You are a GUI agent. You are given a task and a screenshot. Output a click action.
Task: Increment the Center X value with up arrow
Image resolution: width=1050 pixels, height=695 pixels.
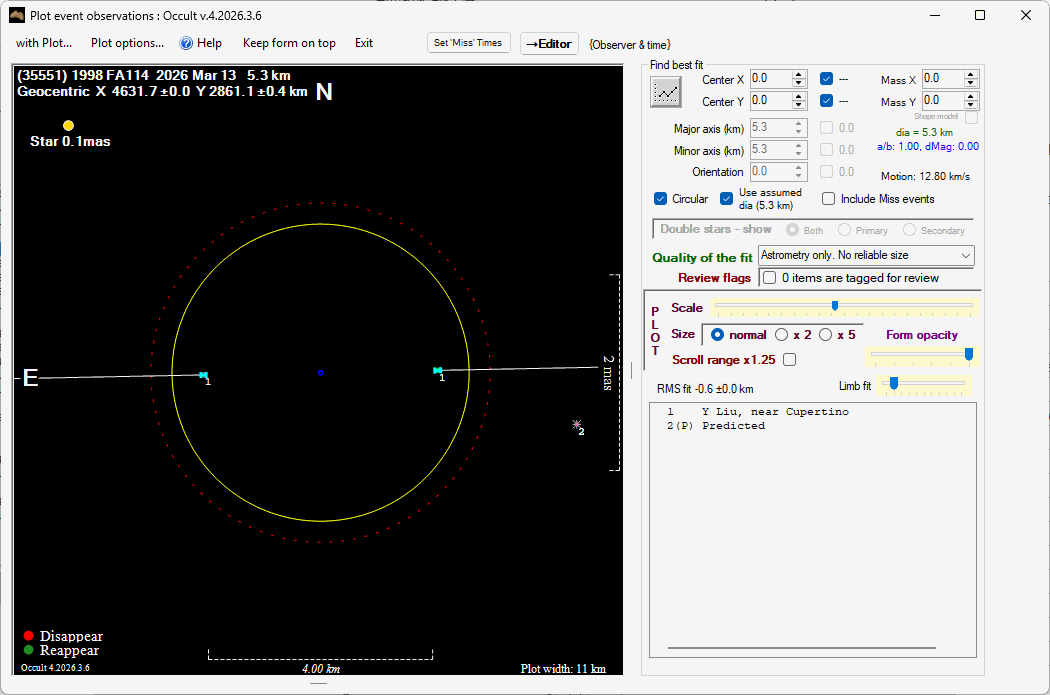798,75
